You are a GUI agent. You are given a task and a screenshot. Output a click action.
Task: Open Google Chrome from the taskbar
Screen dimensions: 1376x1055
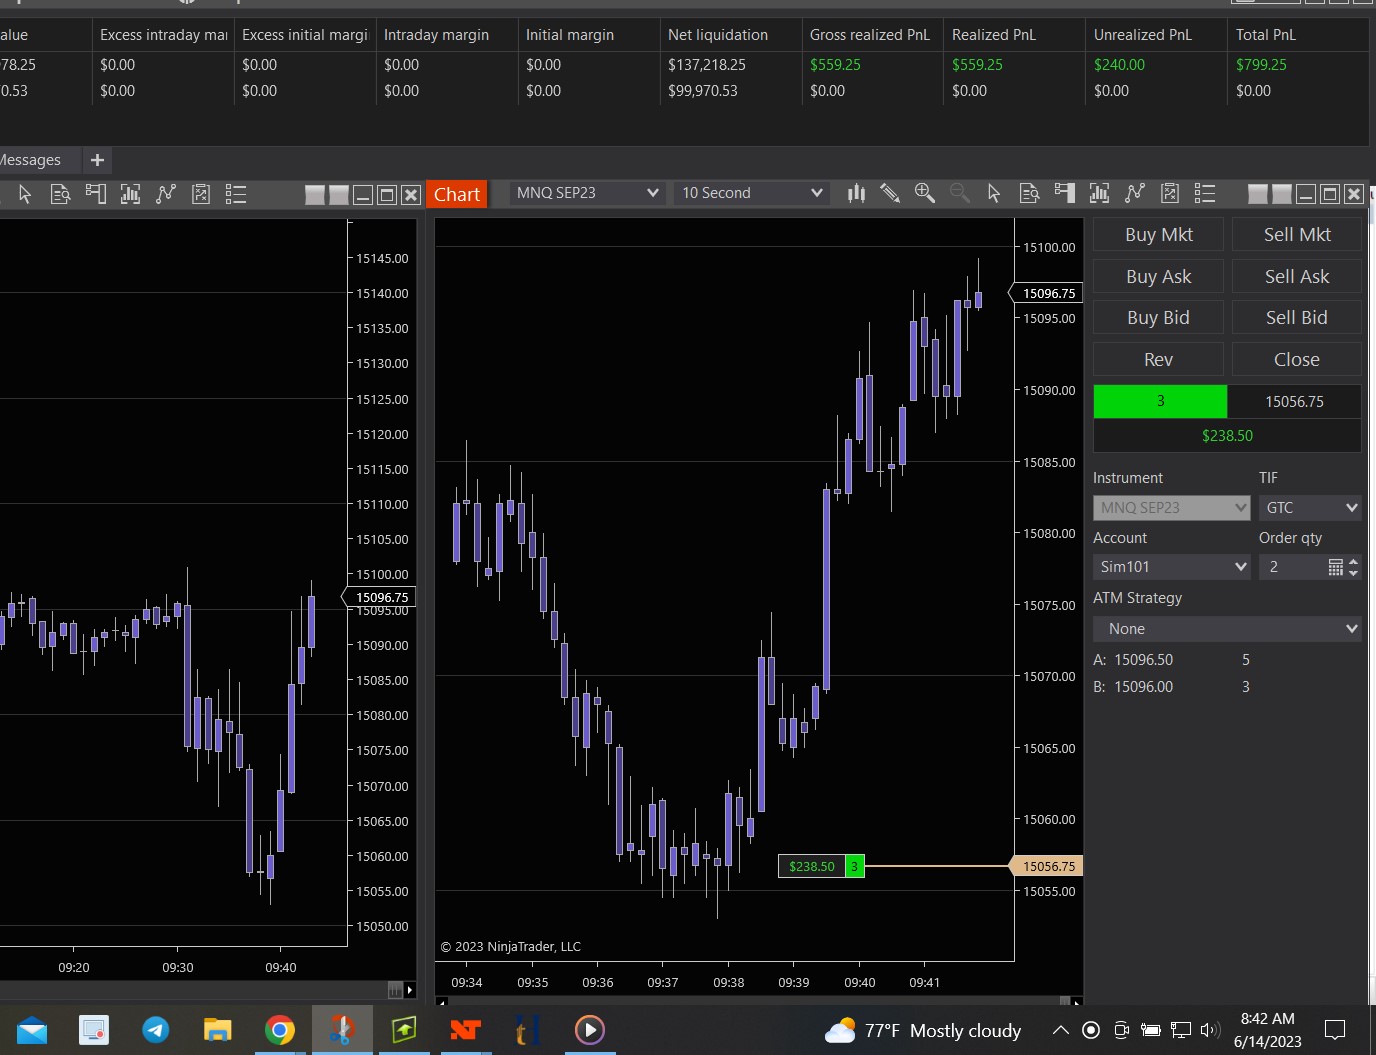(280, 1030)
